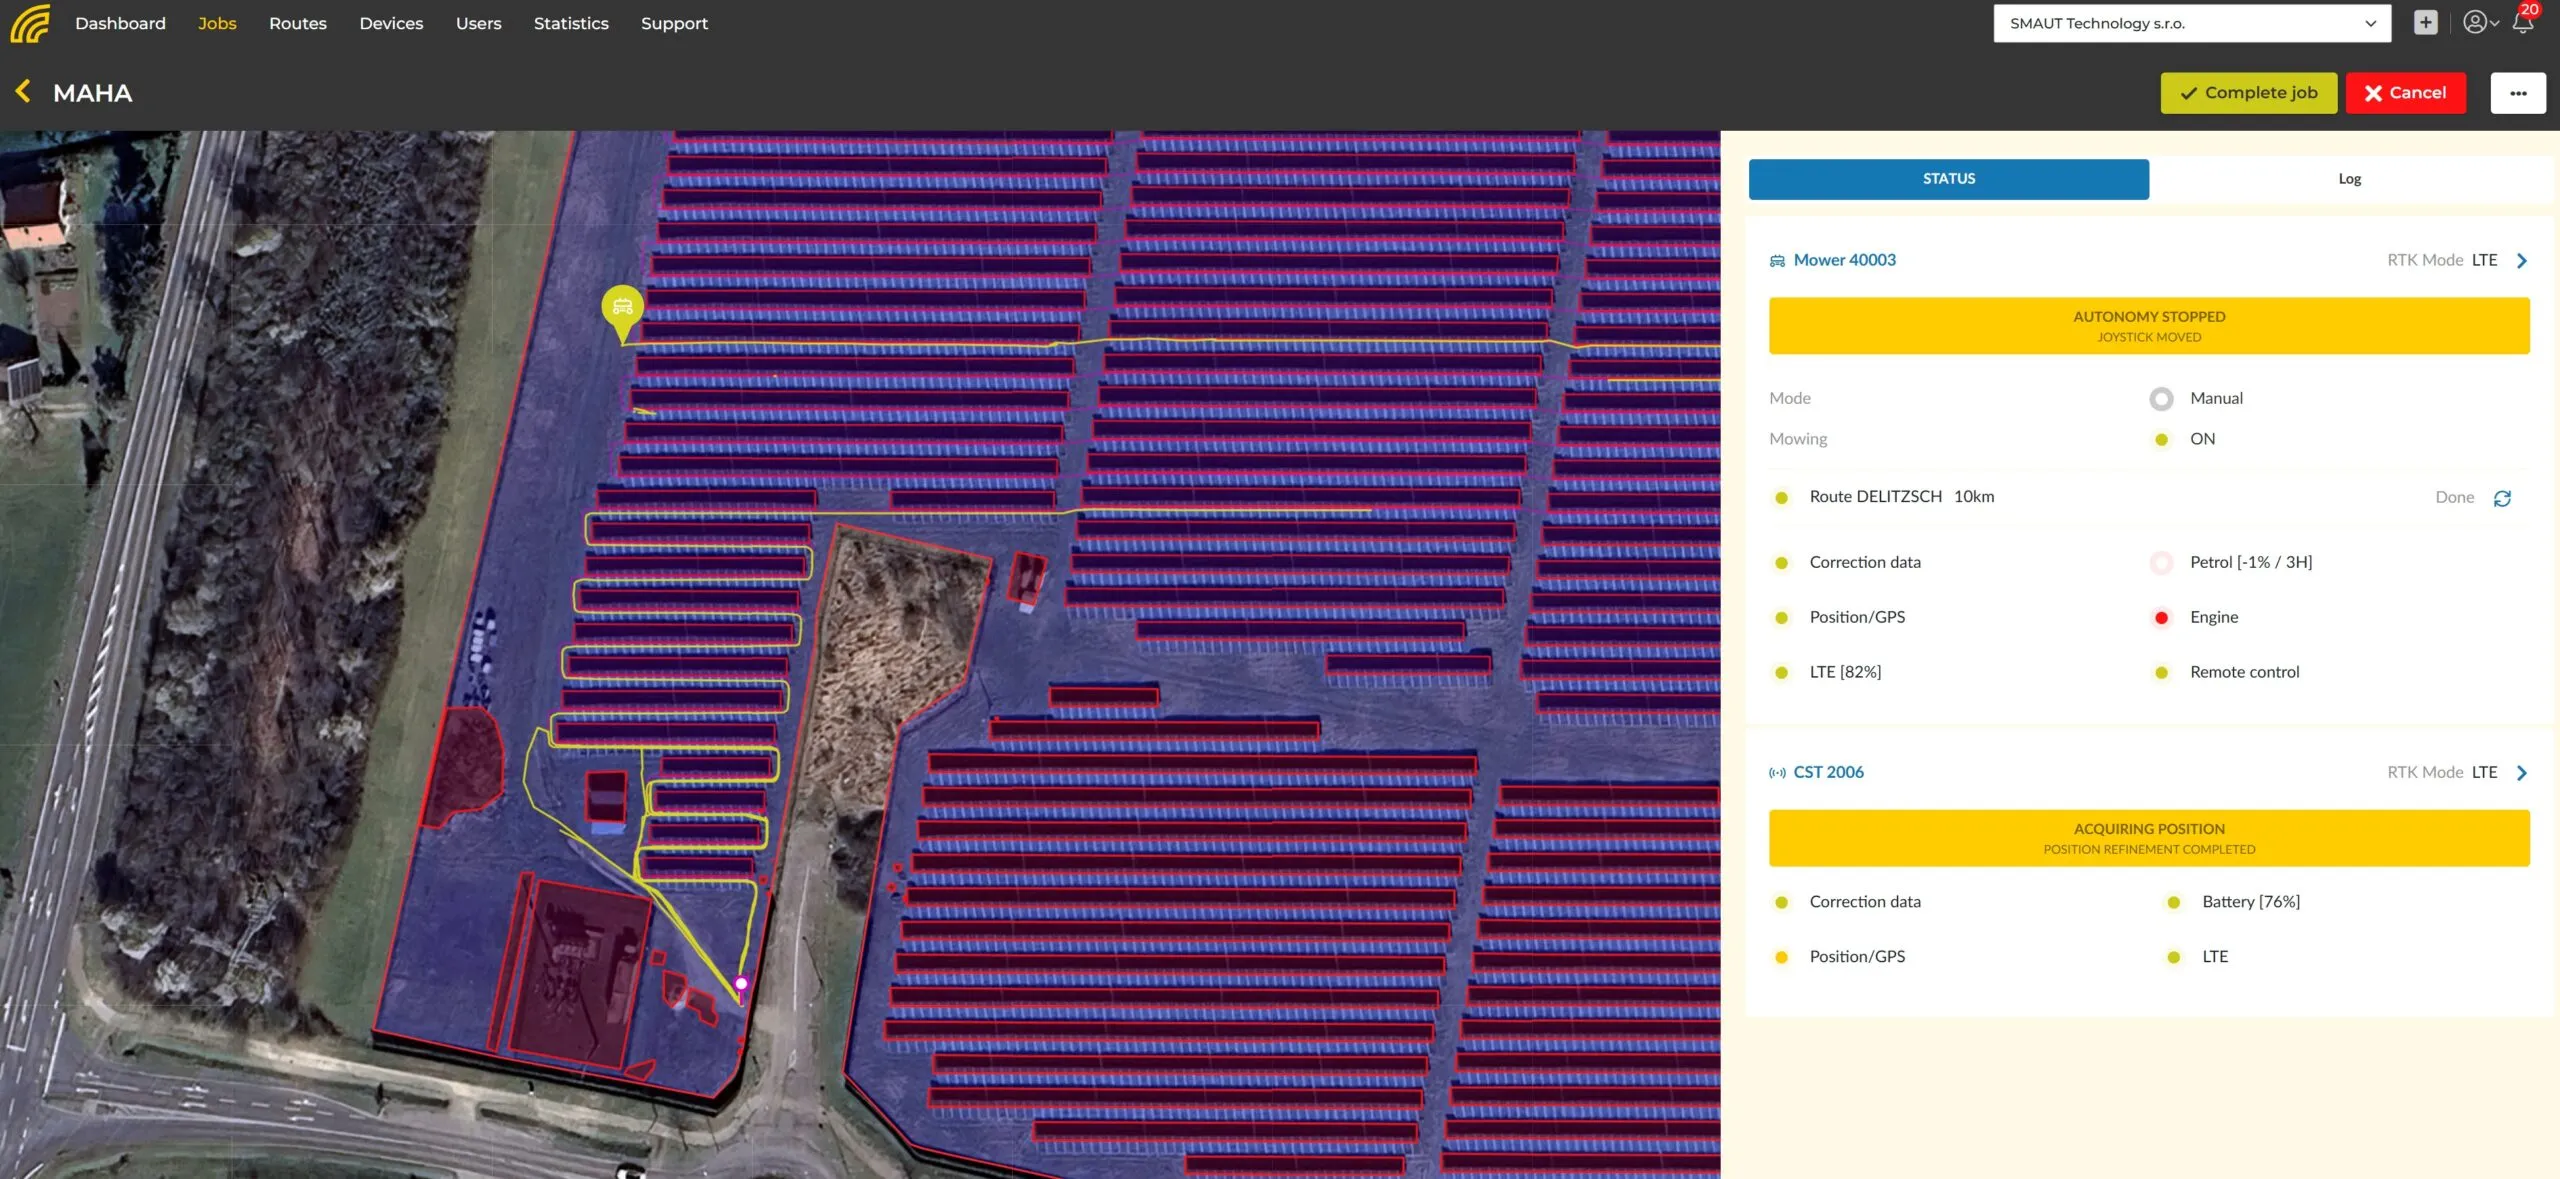The height and width of the screenshot is (1179, 2560).
Task: Switch to the Log tab
Action: (x=2349, y=179)
